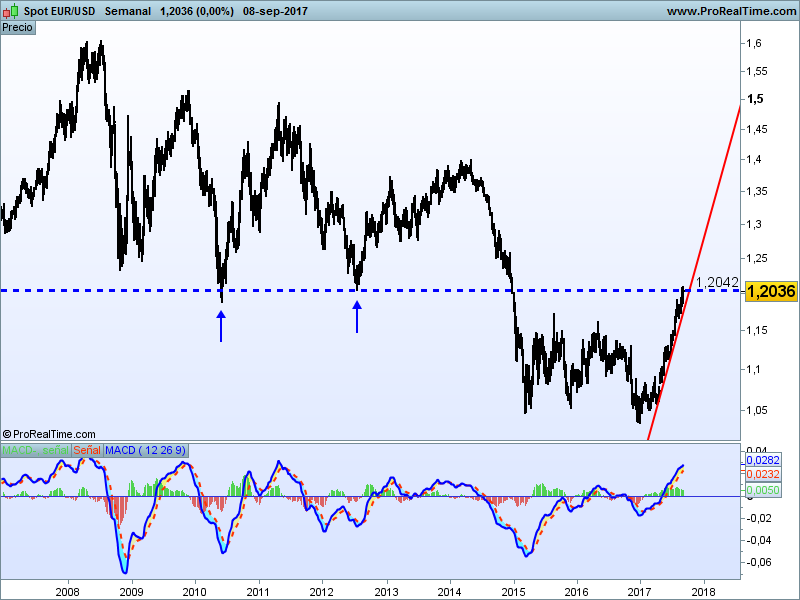Click the 1,2042 horizontal line label

[x=717, y=283]
